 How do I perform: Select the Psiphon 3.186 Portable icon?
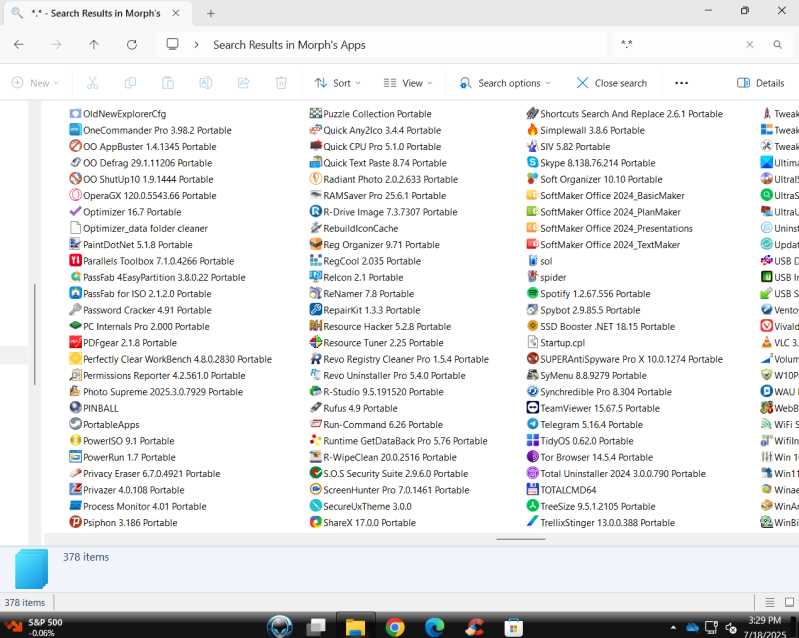tap(75, 522)
